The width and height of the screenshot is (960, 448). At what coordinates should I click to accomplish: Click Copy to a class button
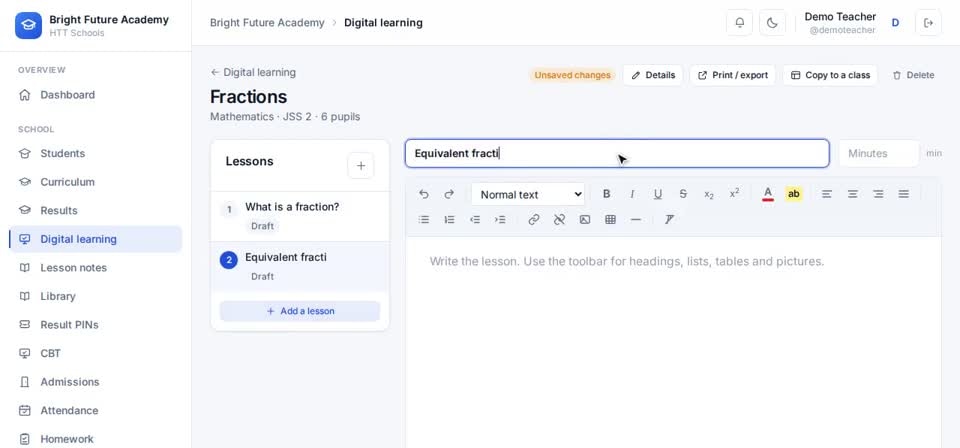click(x=830, y=75)
